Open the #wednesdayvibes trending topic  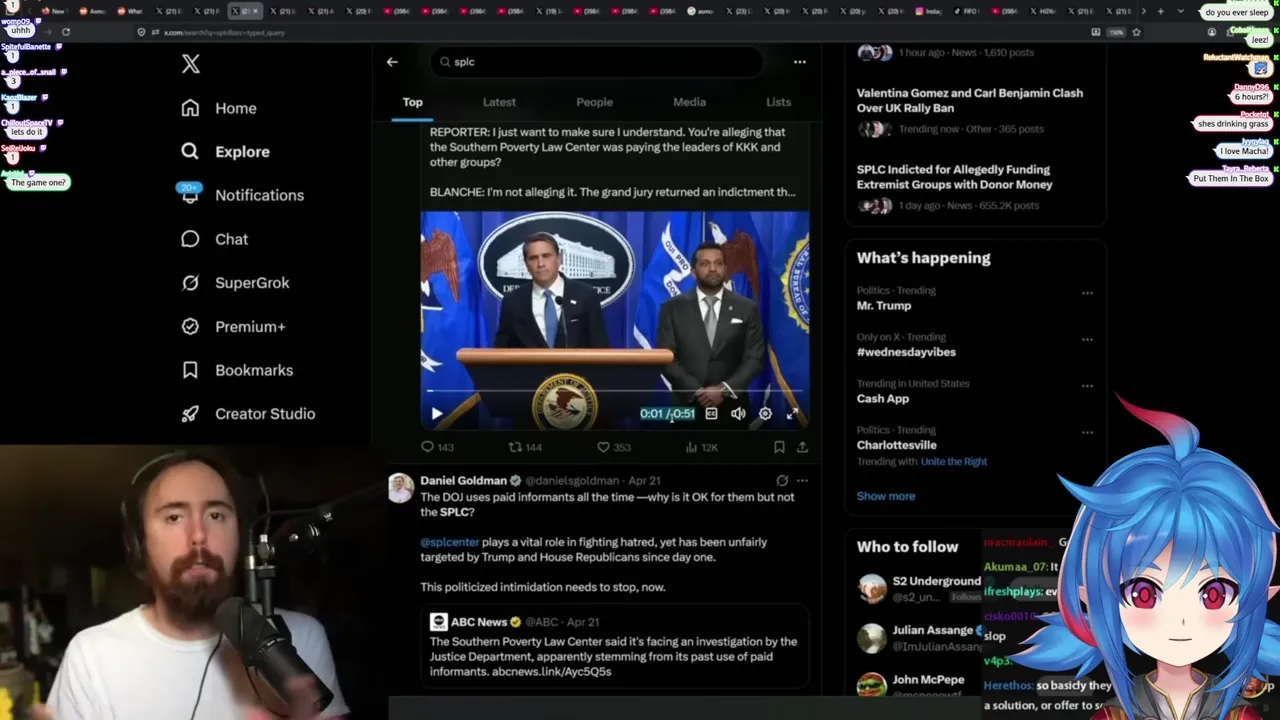(x=906, y=352)
